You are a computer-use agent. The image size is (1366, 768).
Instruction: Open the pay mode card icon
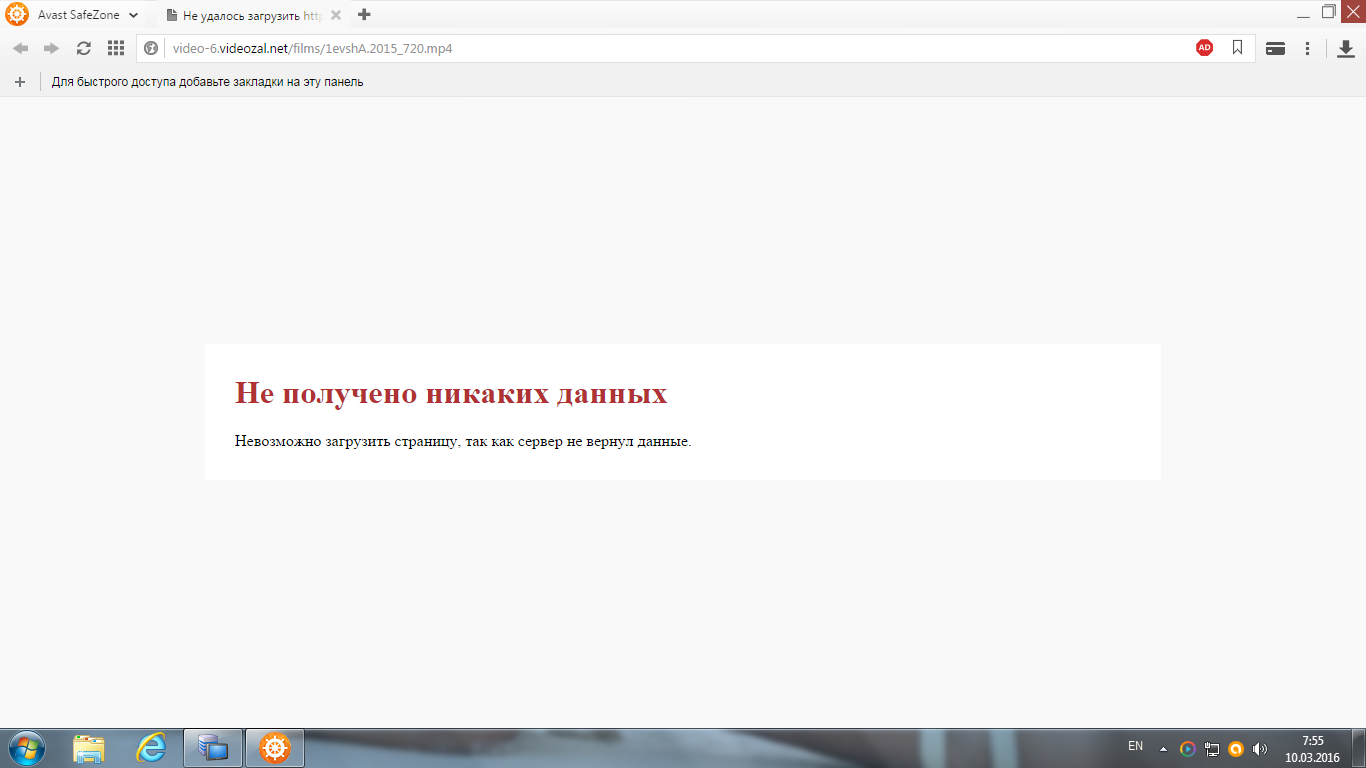(1275, 48)
